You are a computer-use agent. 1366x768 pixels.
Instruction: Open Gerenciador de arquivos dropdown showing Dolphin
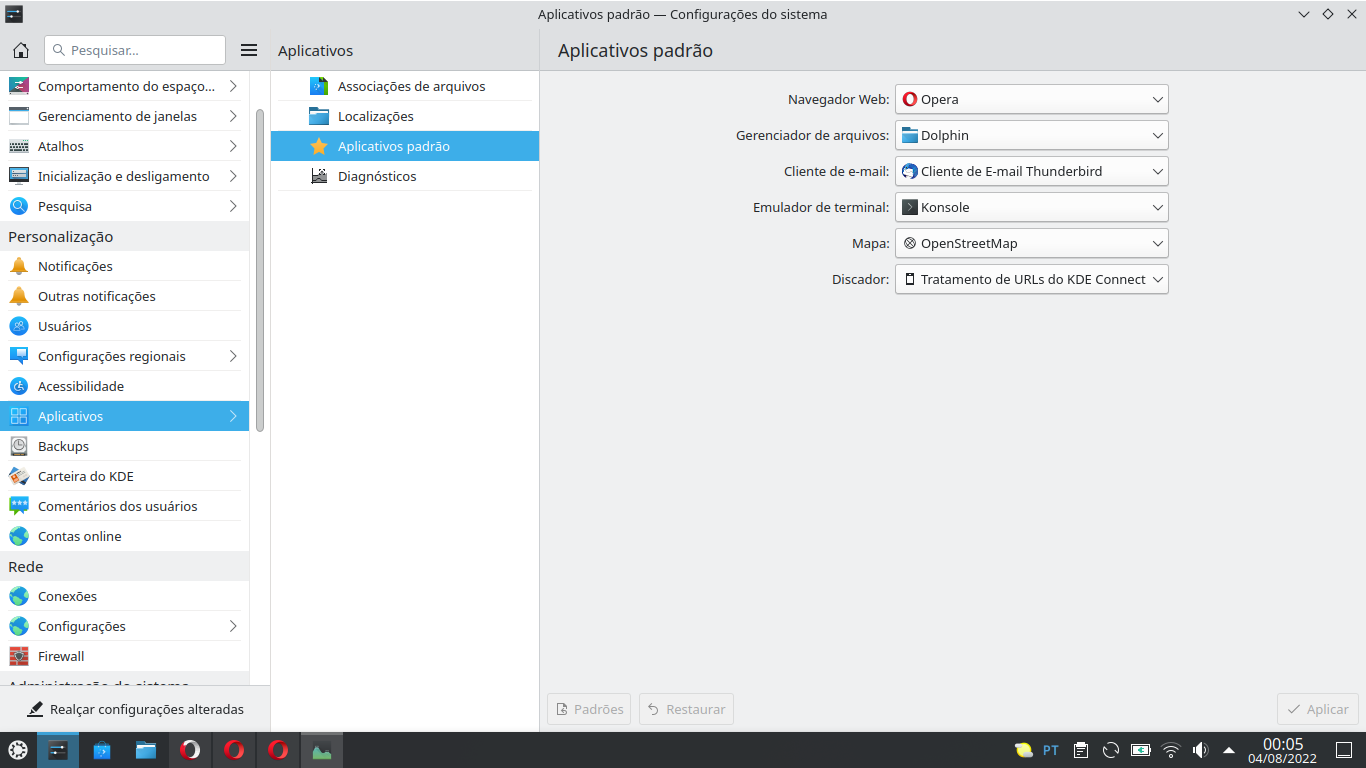pyautogui.click(x=1032, y=135)
